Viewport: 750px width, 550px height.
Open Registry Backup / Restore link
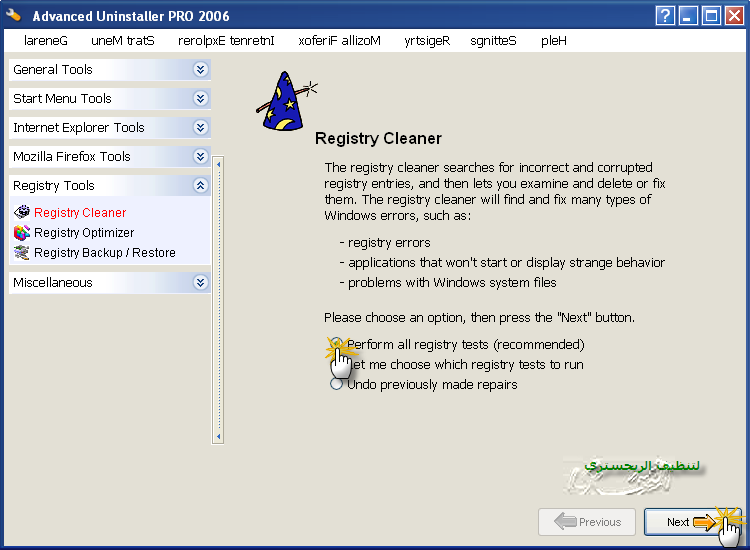[x=105, y=253]
